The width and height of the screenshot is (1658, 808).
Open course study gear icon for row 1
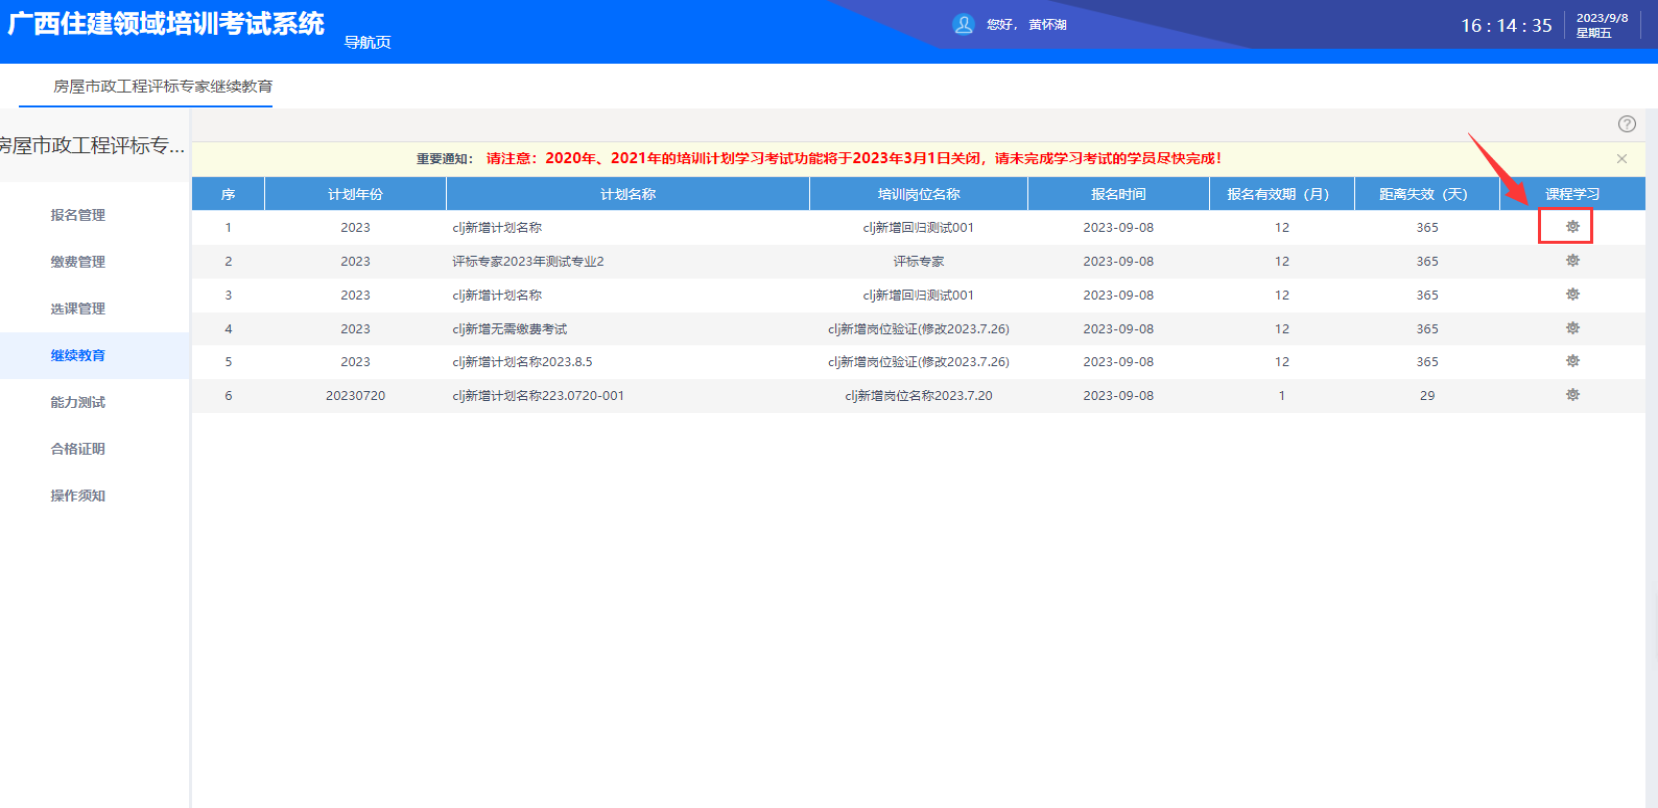1572,227
